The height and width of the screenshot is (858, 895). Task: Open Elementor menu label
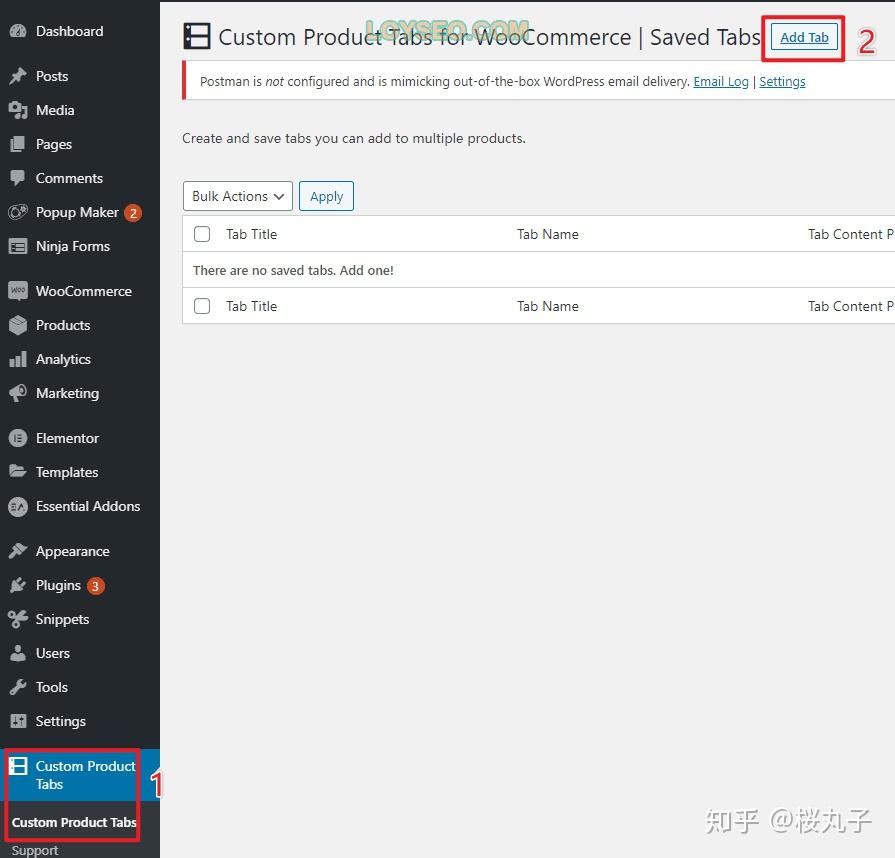[67, 438]
